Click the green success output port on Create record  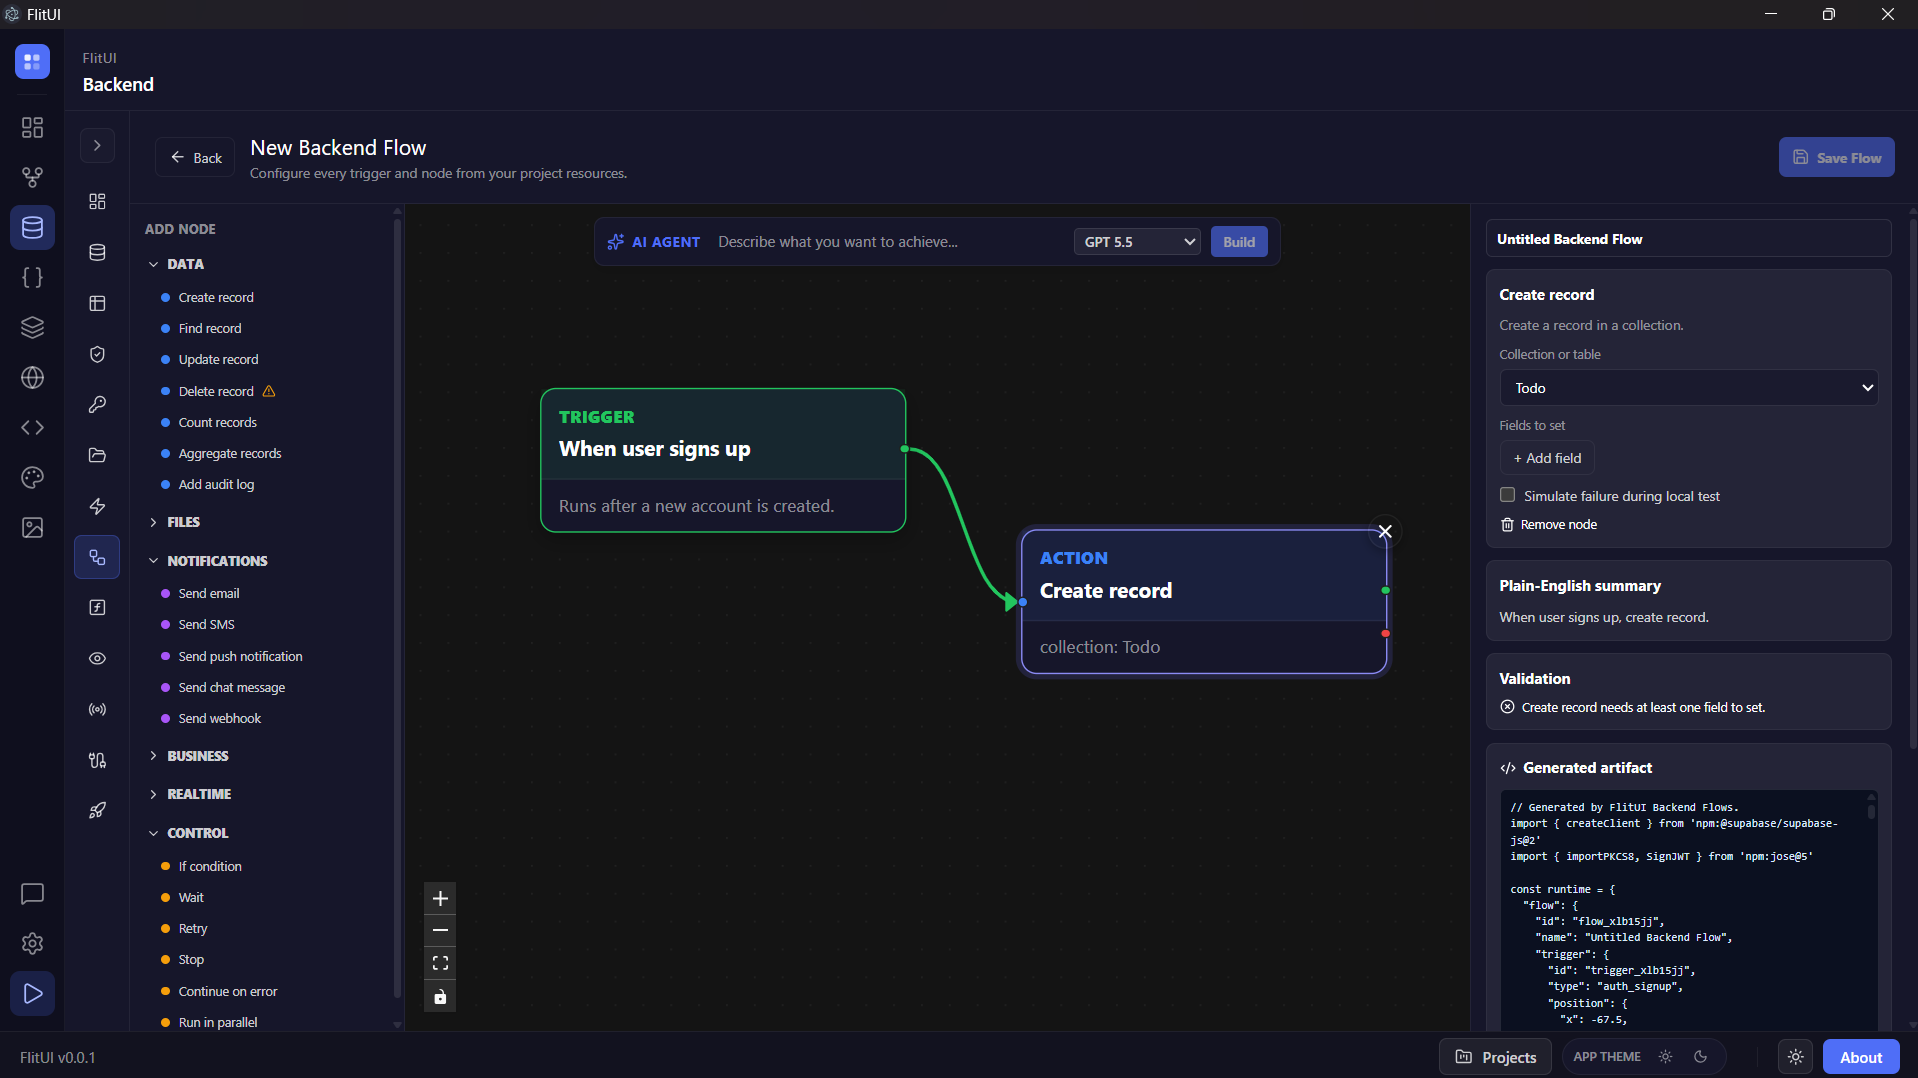[x=1385, y=591]
